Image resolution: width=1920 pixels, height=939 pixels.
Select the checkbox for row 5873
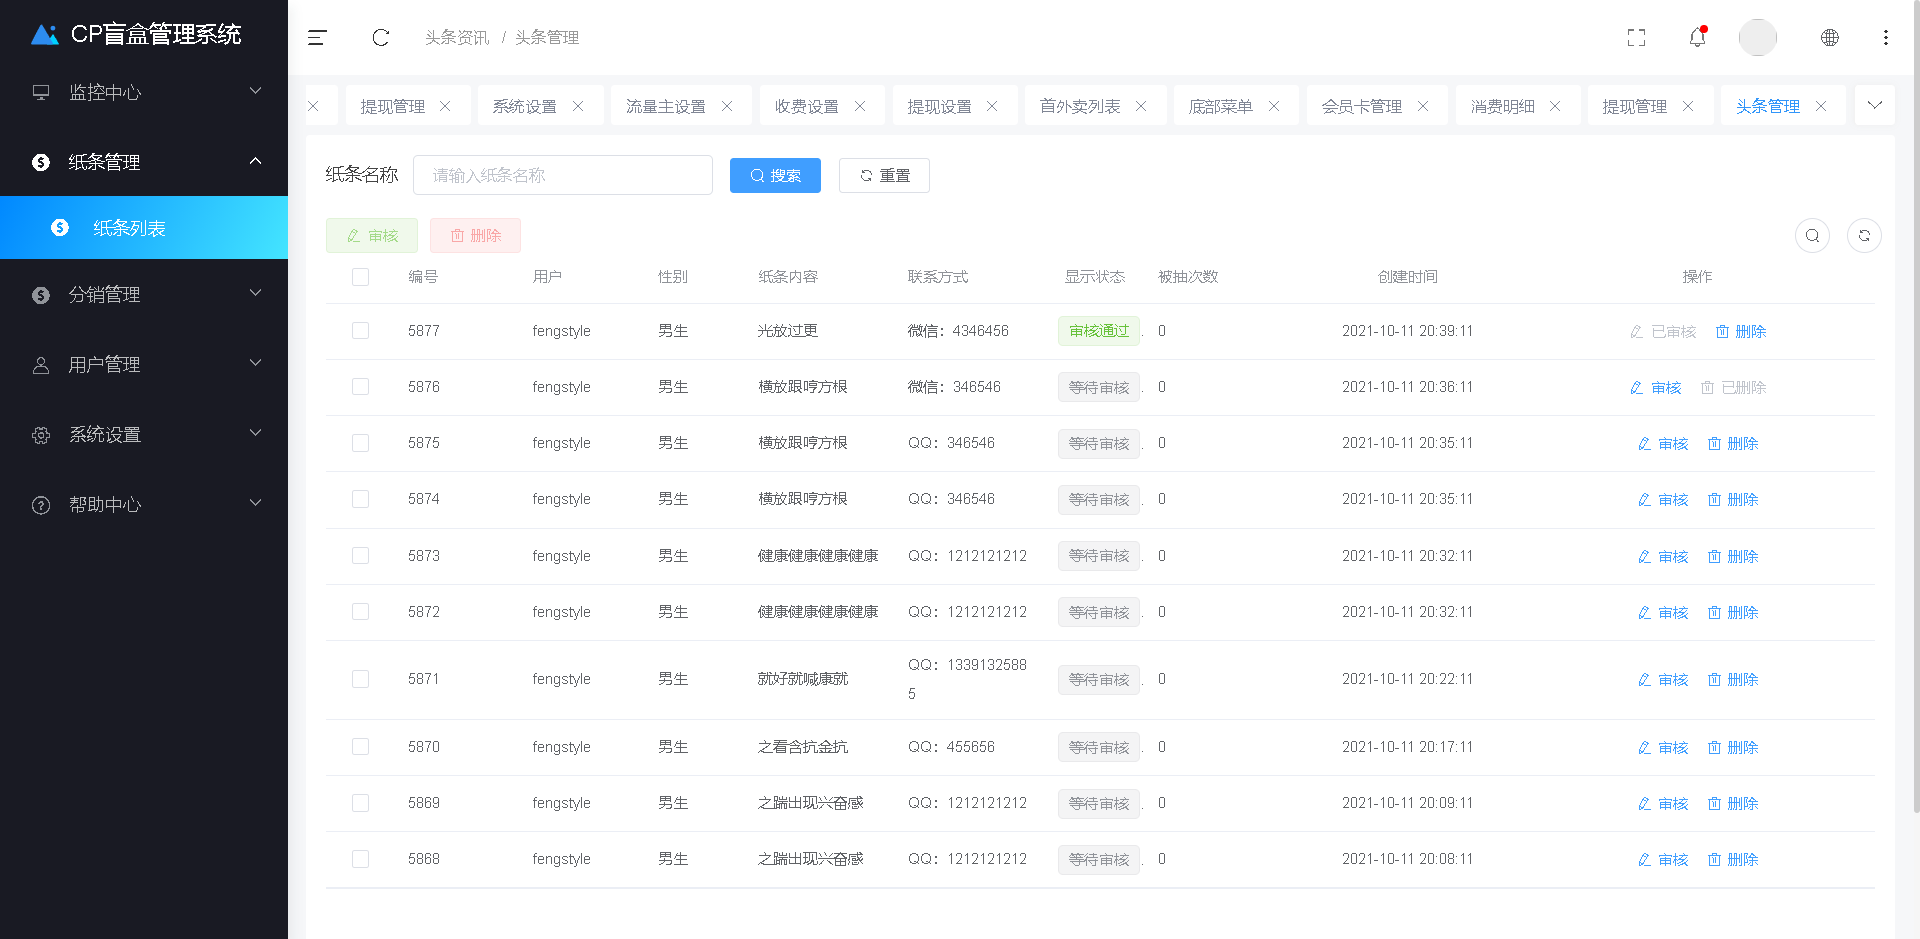[x=360, y=556]
